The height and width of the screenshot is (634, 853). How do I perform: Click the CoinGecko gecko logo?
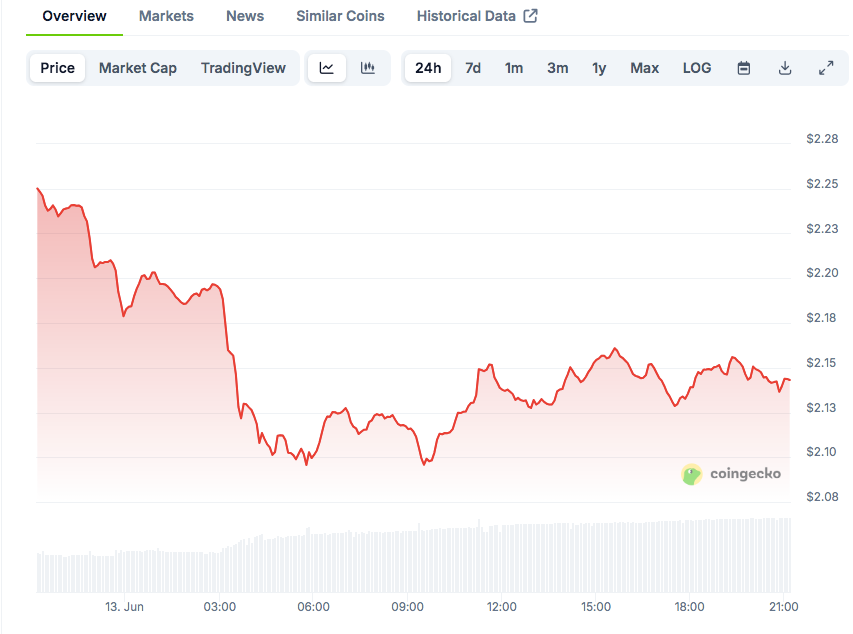691,474
